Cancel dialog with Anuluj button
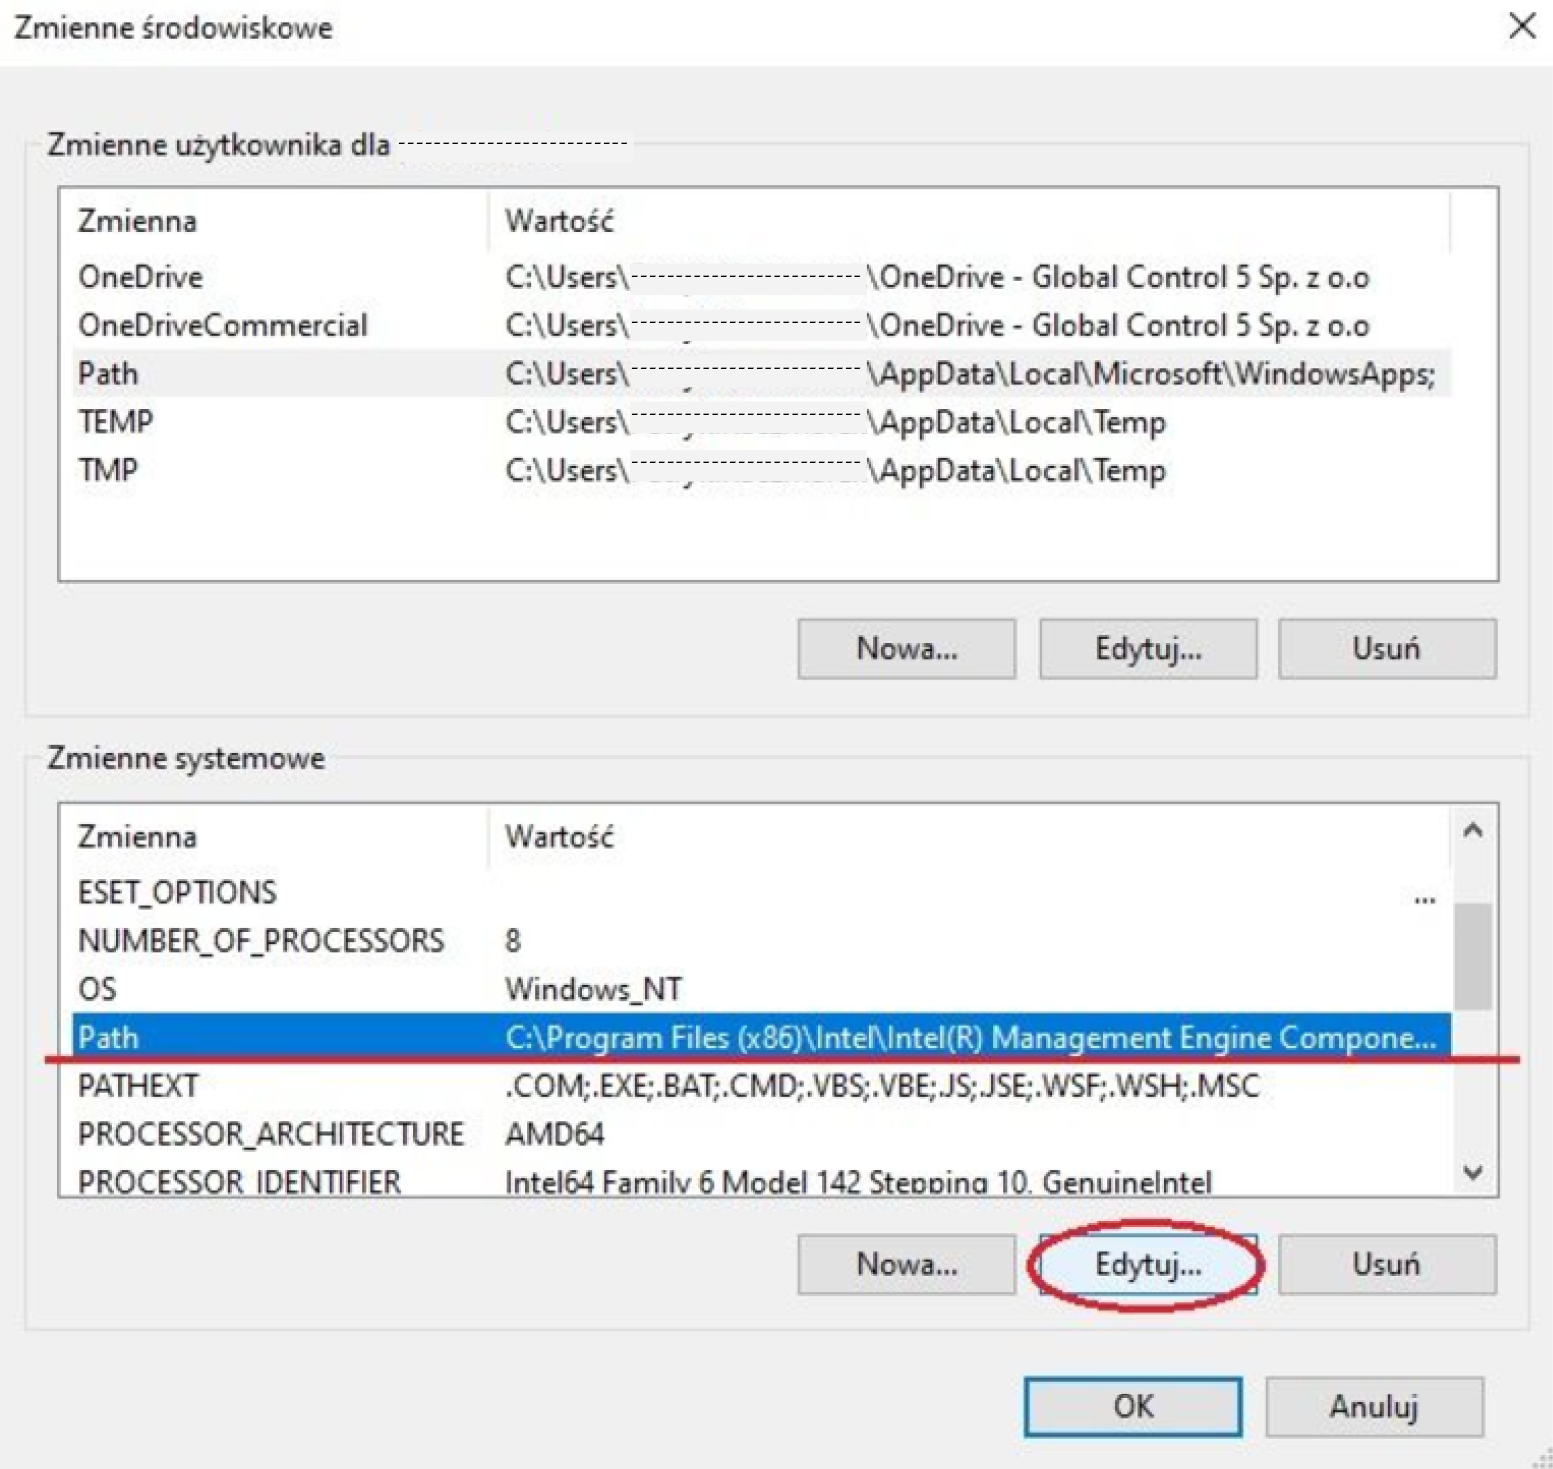Screen dimensions: 1553x1469 (x=1373, y=1406)
